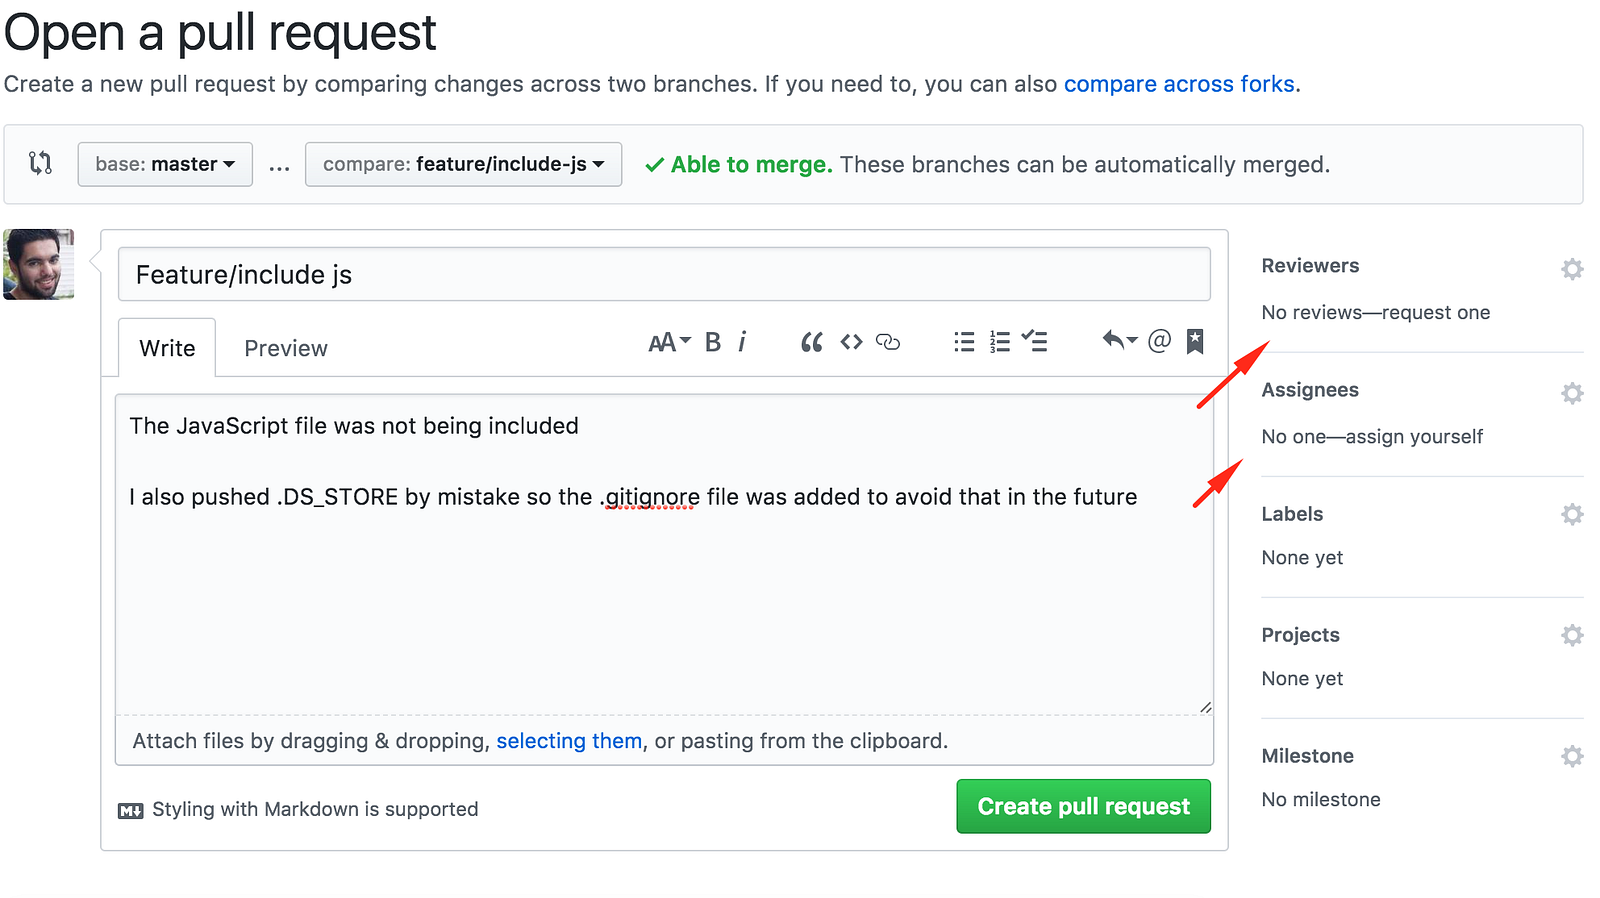Insert a quote with the quote icon
The height and width of the screenshot is (898, 1600).
811,342
